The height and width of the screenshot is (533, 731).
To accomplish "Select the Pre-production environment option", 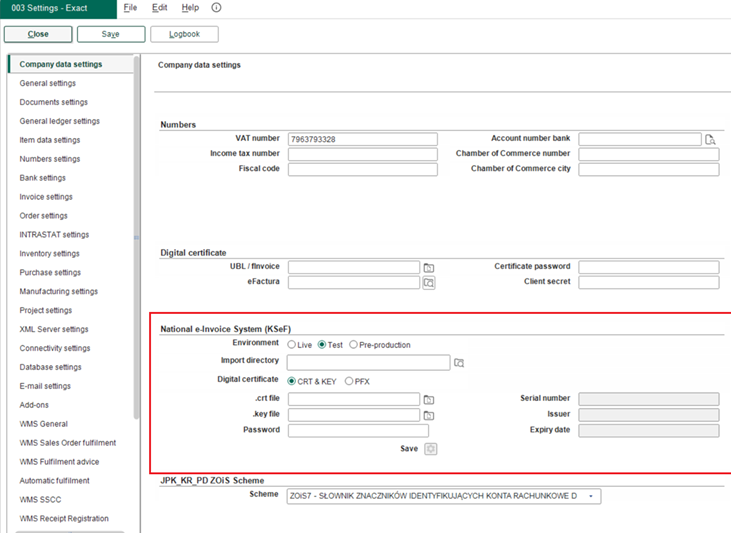I will 354,345.
